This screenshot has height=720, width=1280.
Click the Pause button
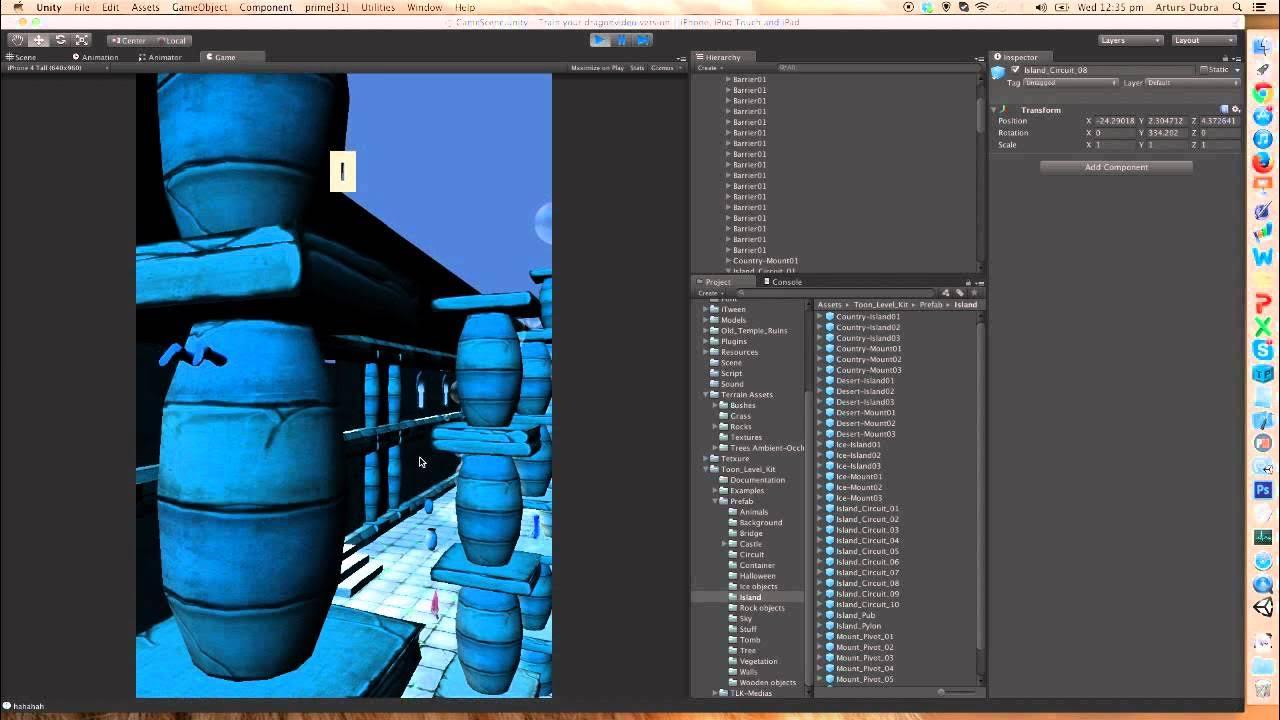pyautogui.click(x=621, y=40)
